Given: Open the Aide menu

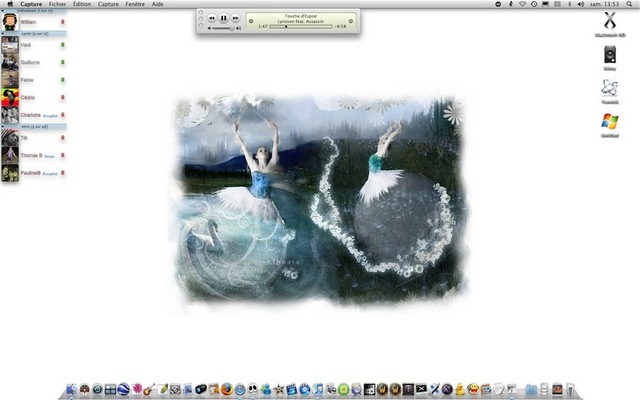Looking at the screenshot, I should [x=158, y=4].
